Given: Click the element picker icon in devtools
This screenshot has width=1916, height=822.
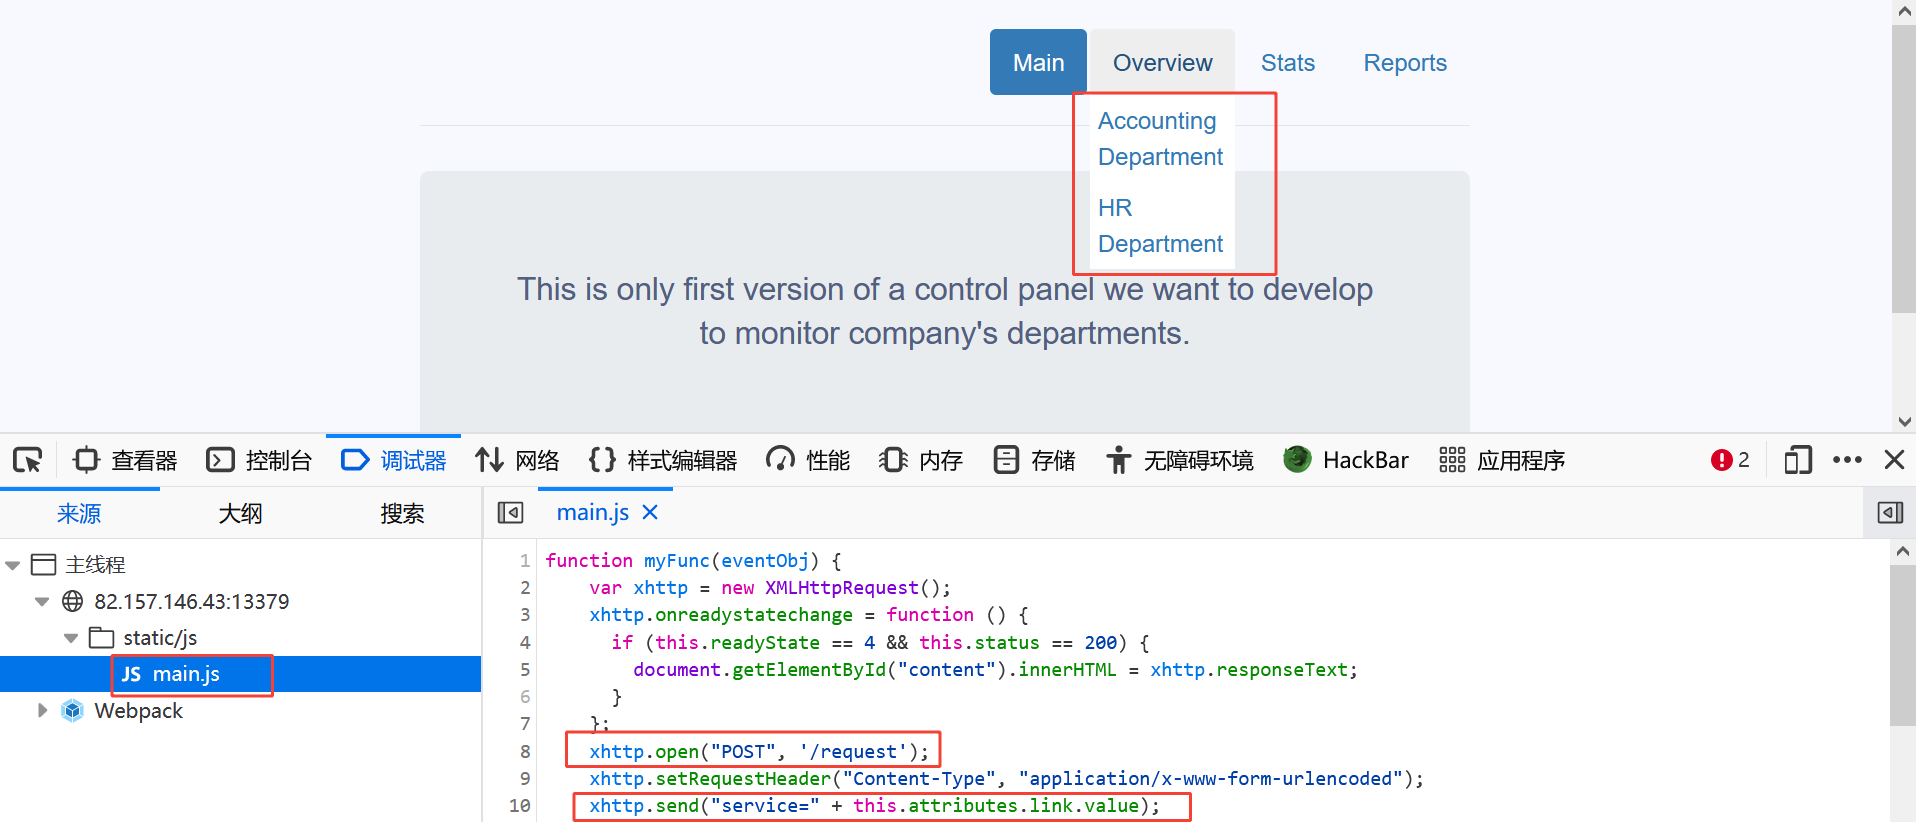Looking at the screenshot, I should click(x=28, y=460).
